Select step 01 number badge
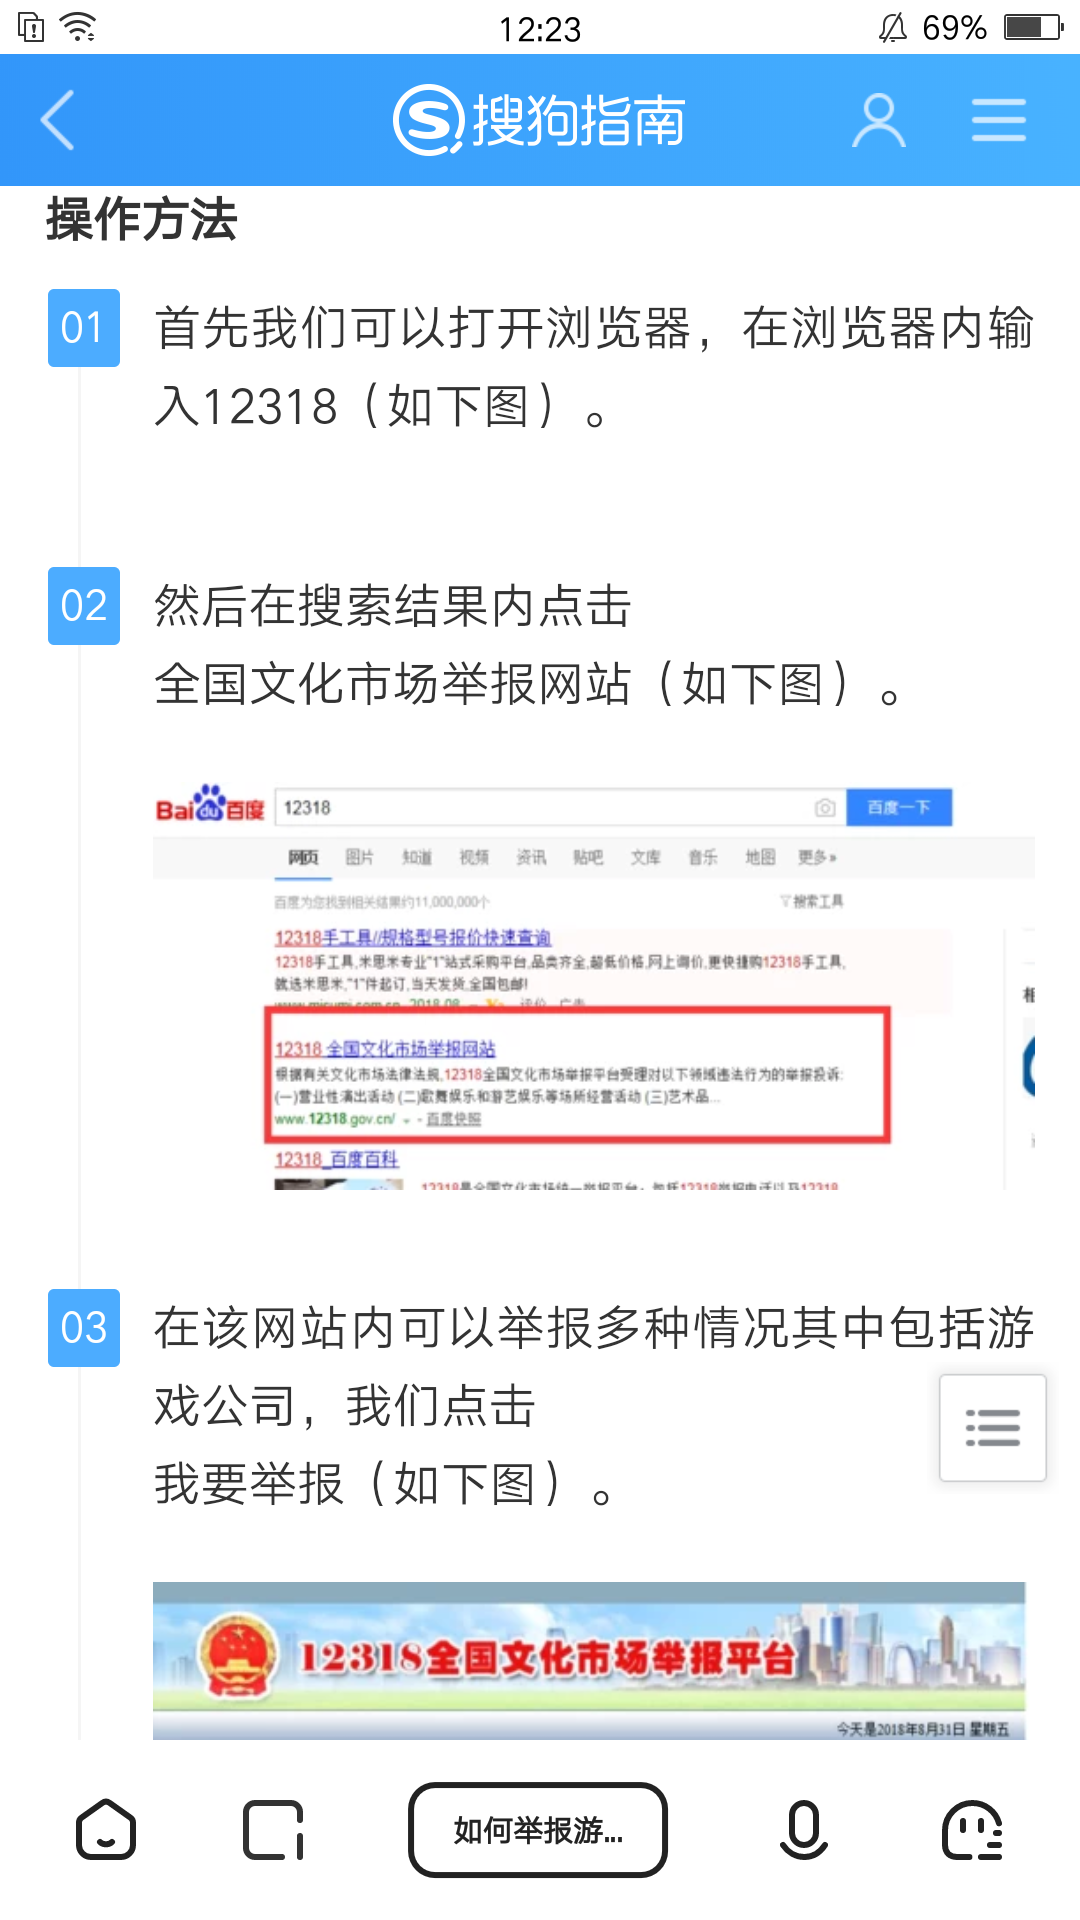1080x1920 pixels. pyautogui.click(x=84, y=328)
